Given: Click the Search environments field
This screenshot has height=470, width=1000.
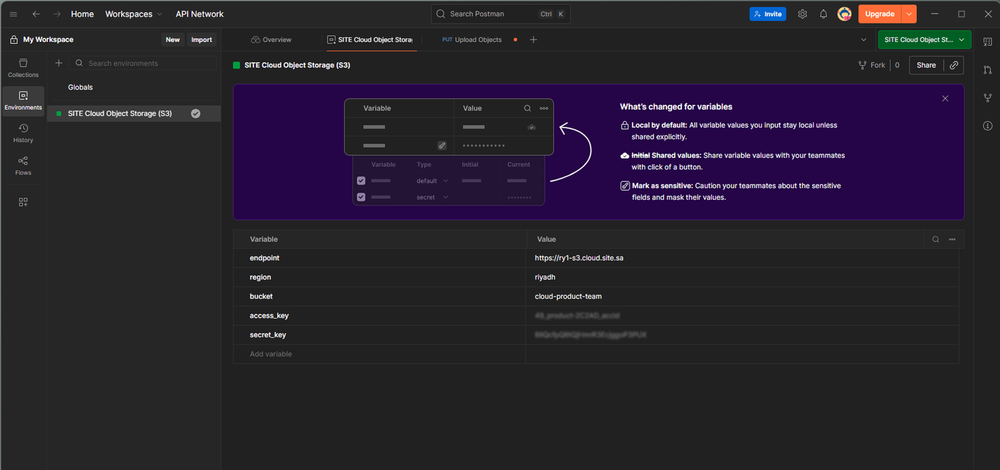Looking at the screenshot, I should coord(142,63).
